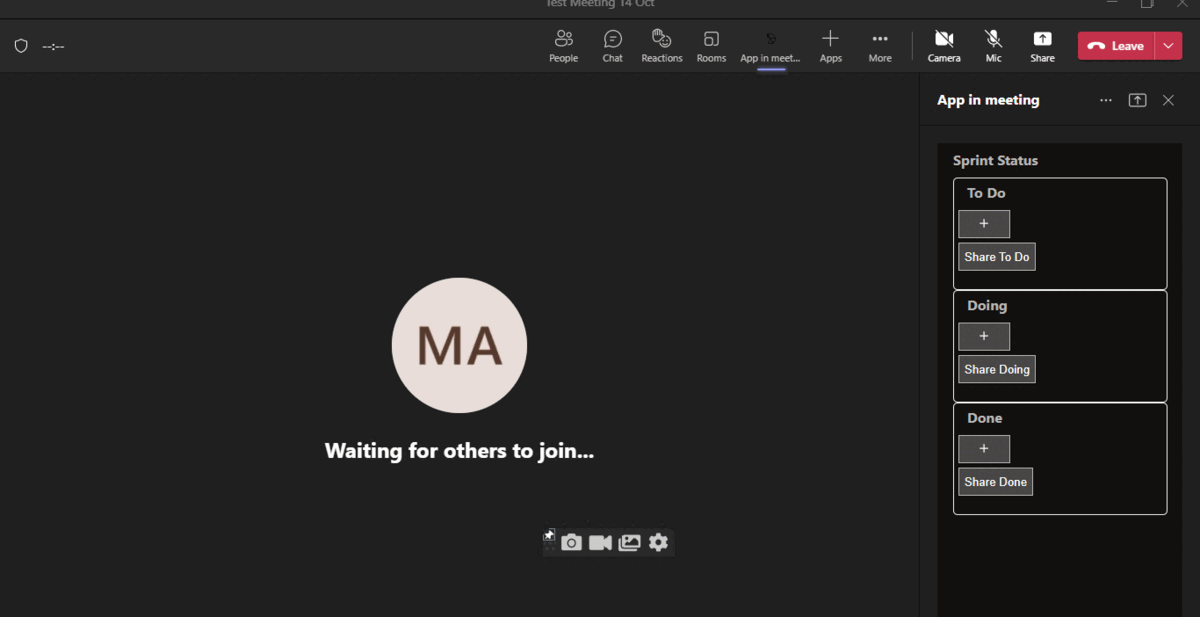This screenshot has width=1200, height=634.
Task: Pop out the App in meeting panel
Action: (x=1137, y=100)
